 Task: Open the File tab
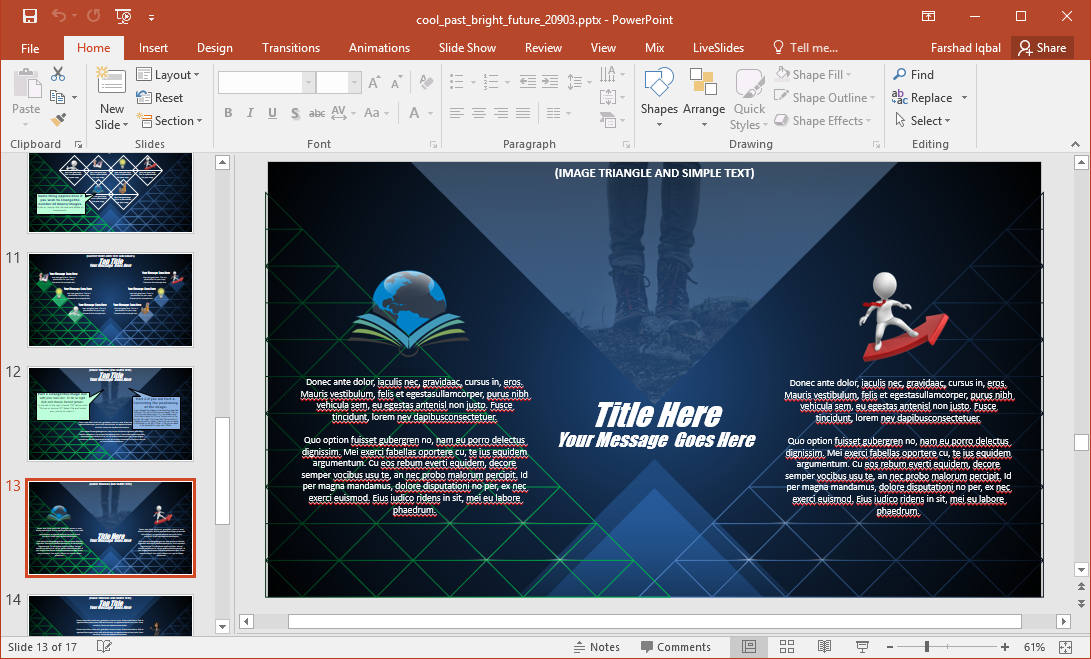30,47
